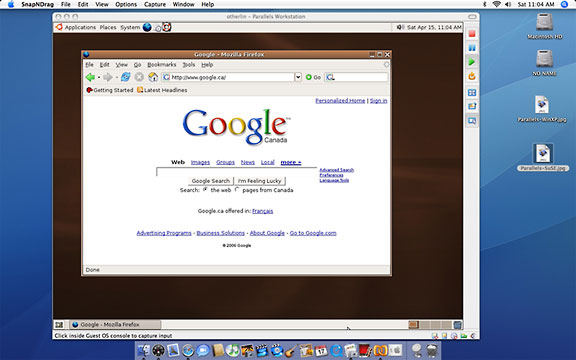576x360 pixels.
Task: Open iTunes from the Mac dock
Action: [x=232, y=350]
